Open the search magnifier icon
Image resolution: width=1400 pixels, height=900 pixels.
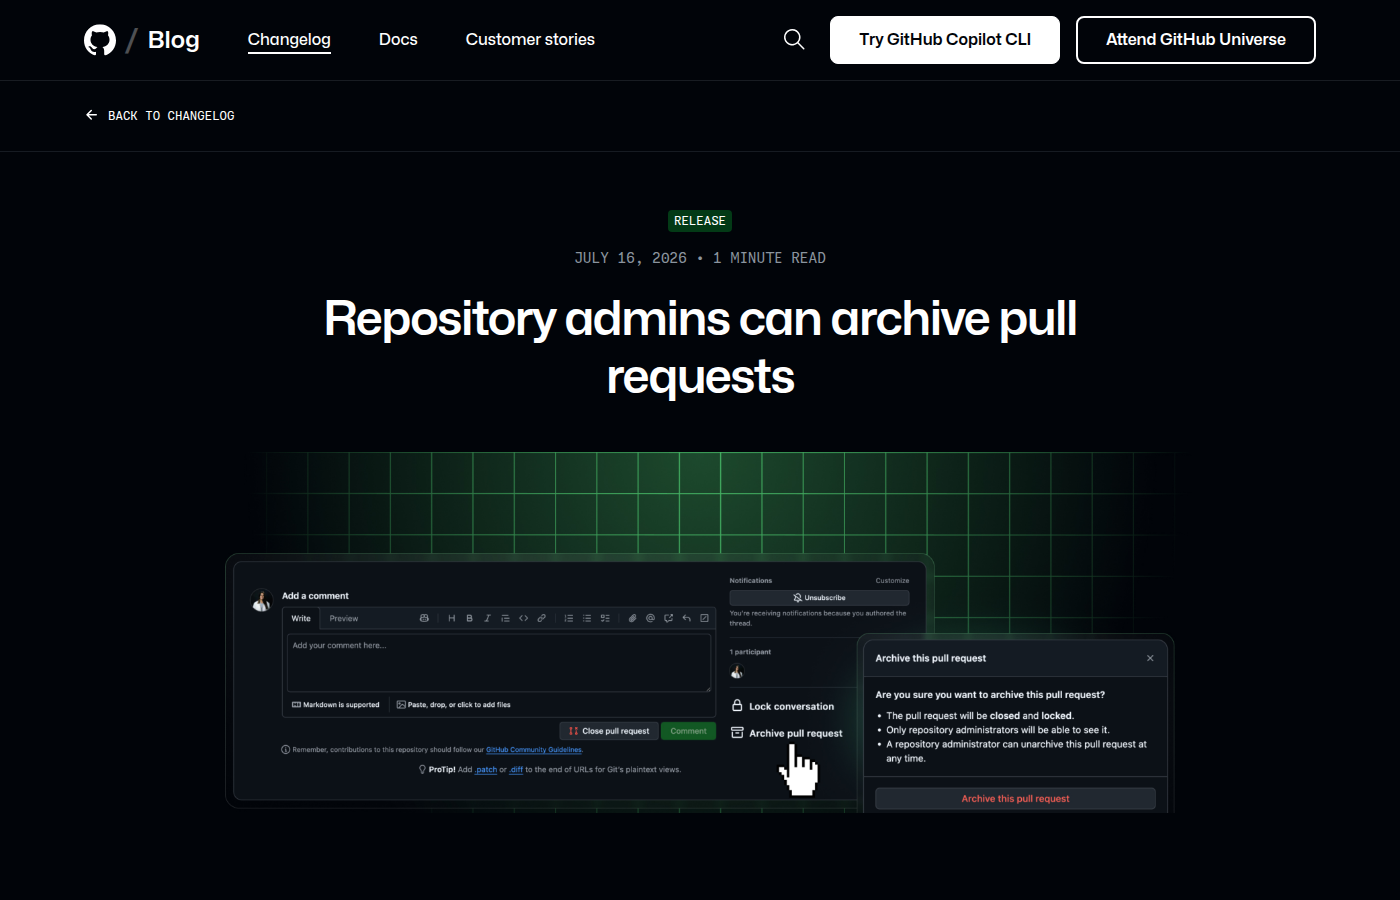click(x=794, y=39)
